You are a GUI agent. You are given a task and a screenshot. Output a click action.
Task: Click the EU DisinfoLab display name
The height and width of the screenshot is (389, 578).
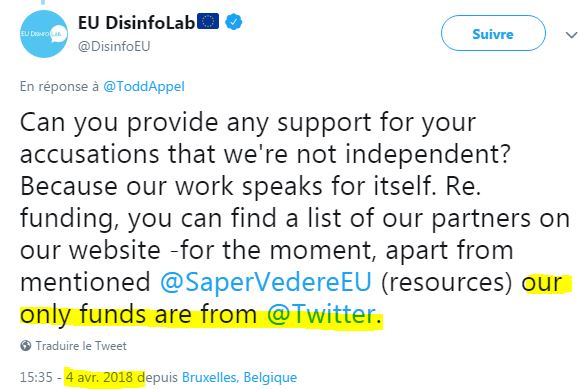tap(136, 23)
